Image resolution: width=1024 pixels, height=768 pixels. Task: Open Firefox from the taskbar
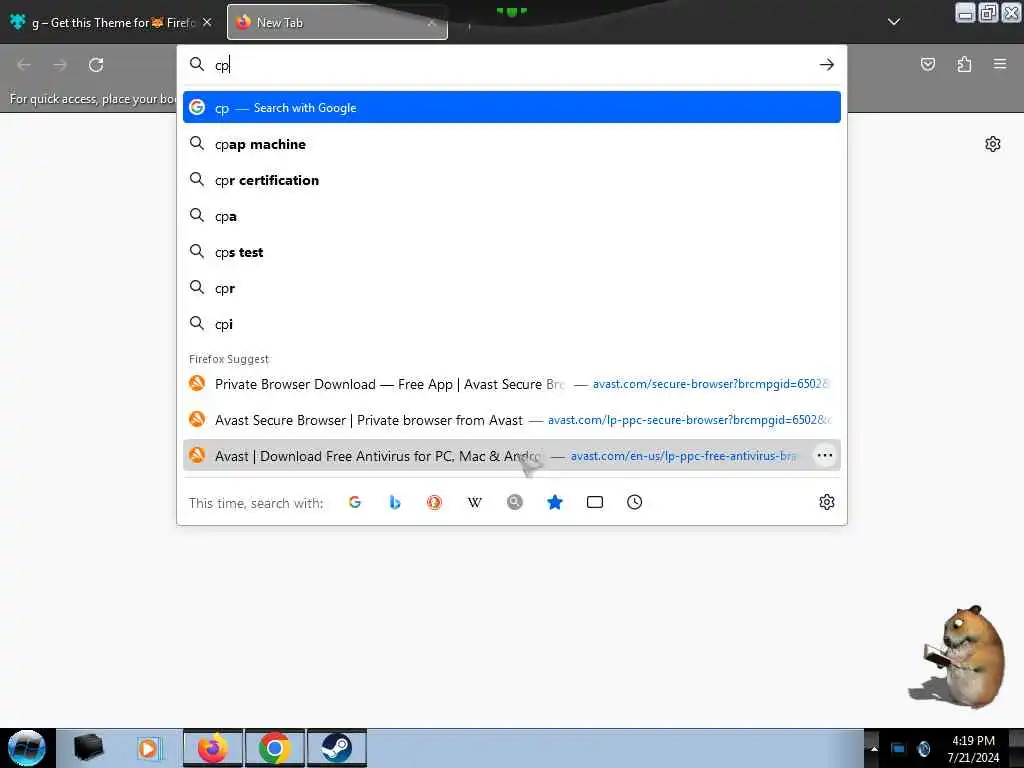(213, 748)
